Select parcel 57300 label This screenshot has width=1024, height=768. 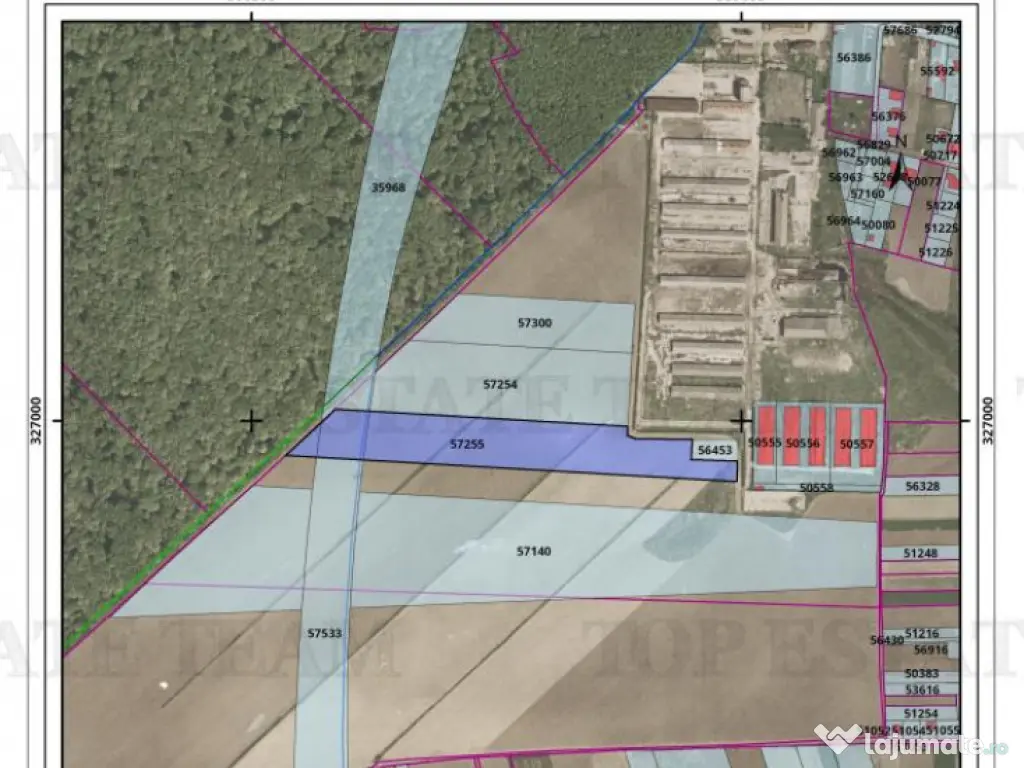(535, 323)
